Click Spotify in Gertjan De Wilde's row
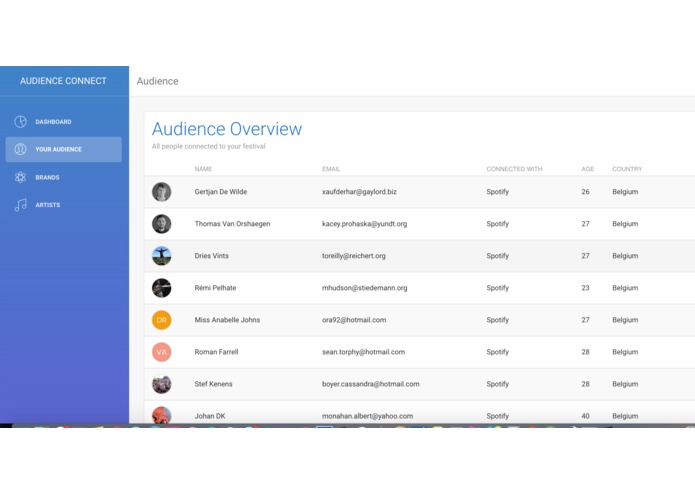 click(497, 192)
